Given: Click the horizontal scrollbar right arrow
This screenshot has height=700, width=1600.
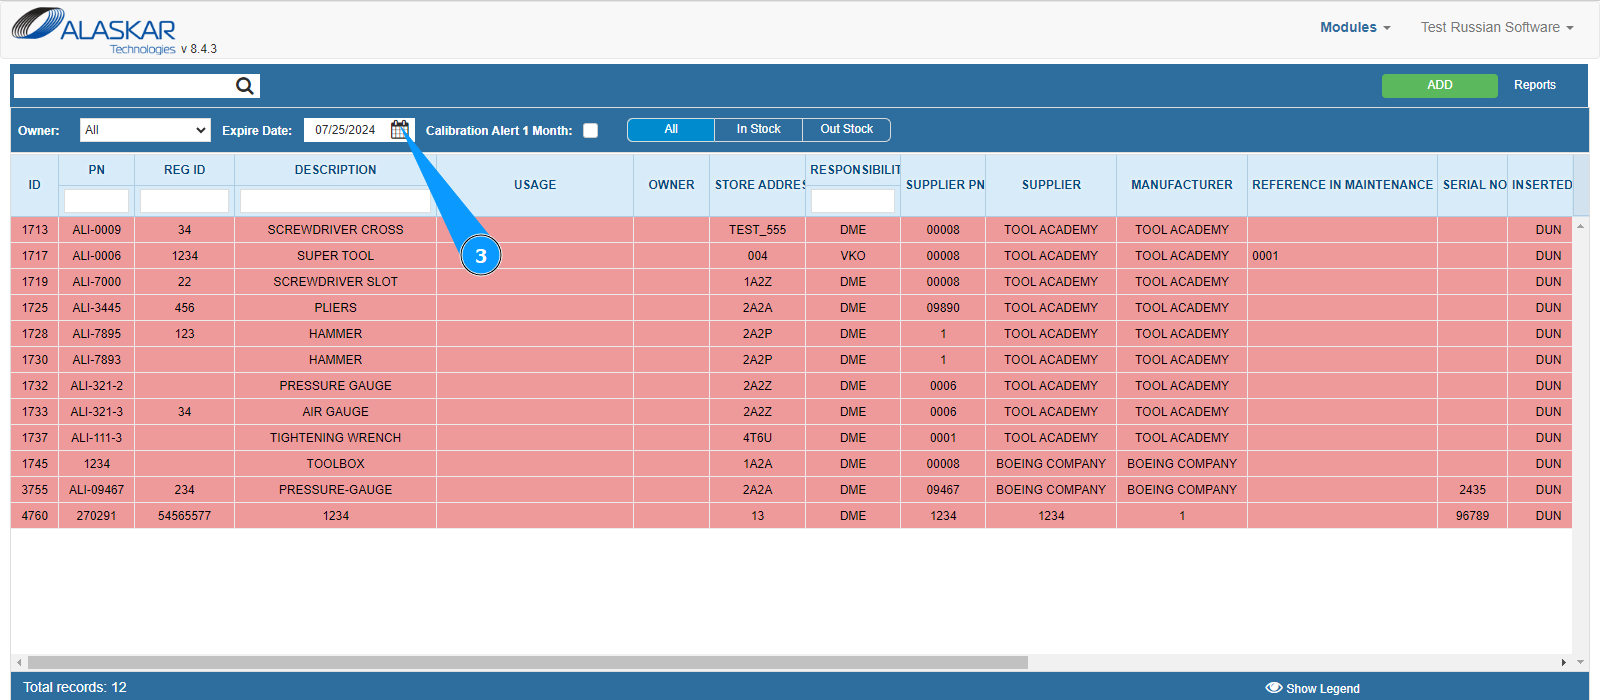Looking at the screenshot, I should click(1563, 662).
